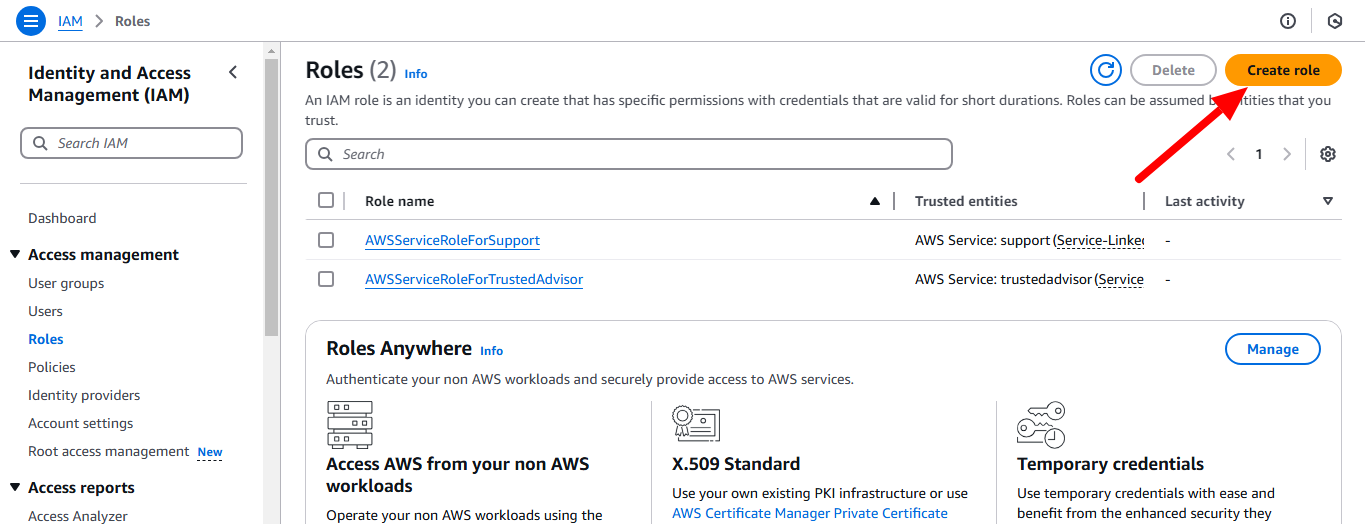The height and width of the screenshot is (524, 1365).
Task: Go to the next page of roles
Action: click(x=1287, y=154)
